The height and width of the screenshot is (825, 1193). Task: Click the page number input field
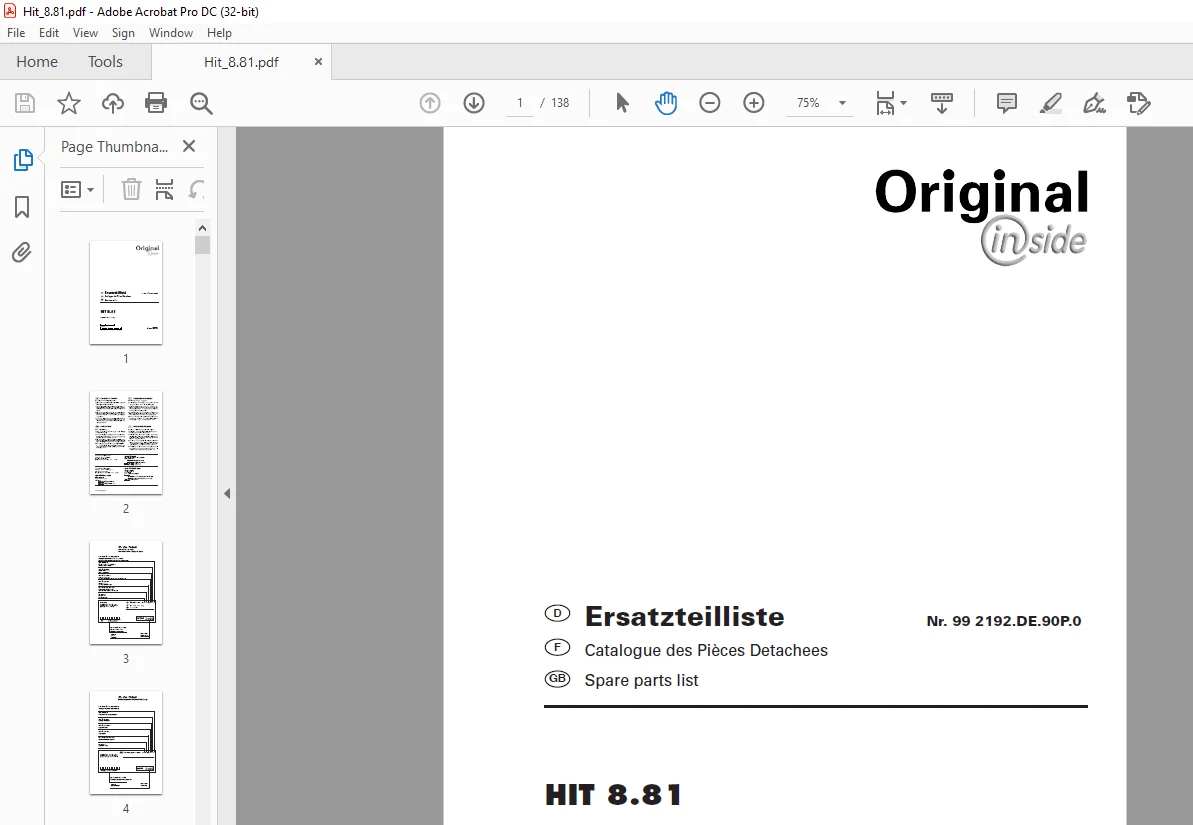(520, 103)
